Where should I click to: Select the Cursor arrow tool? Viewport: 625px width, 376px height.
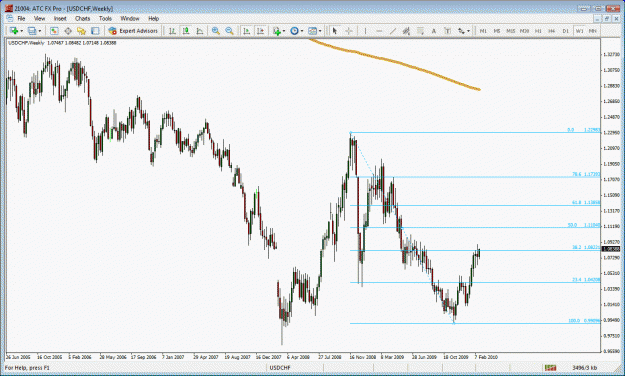pyautogui.click(x=335, y=31)
